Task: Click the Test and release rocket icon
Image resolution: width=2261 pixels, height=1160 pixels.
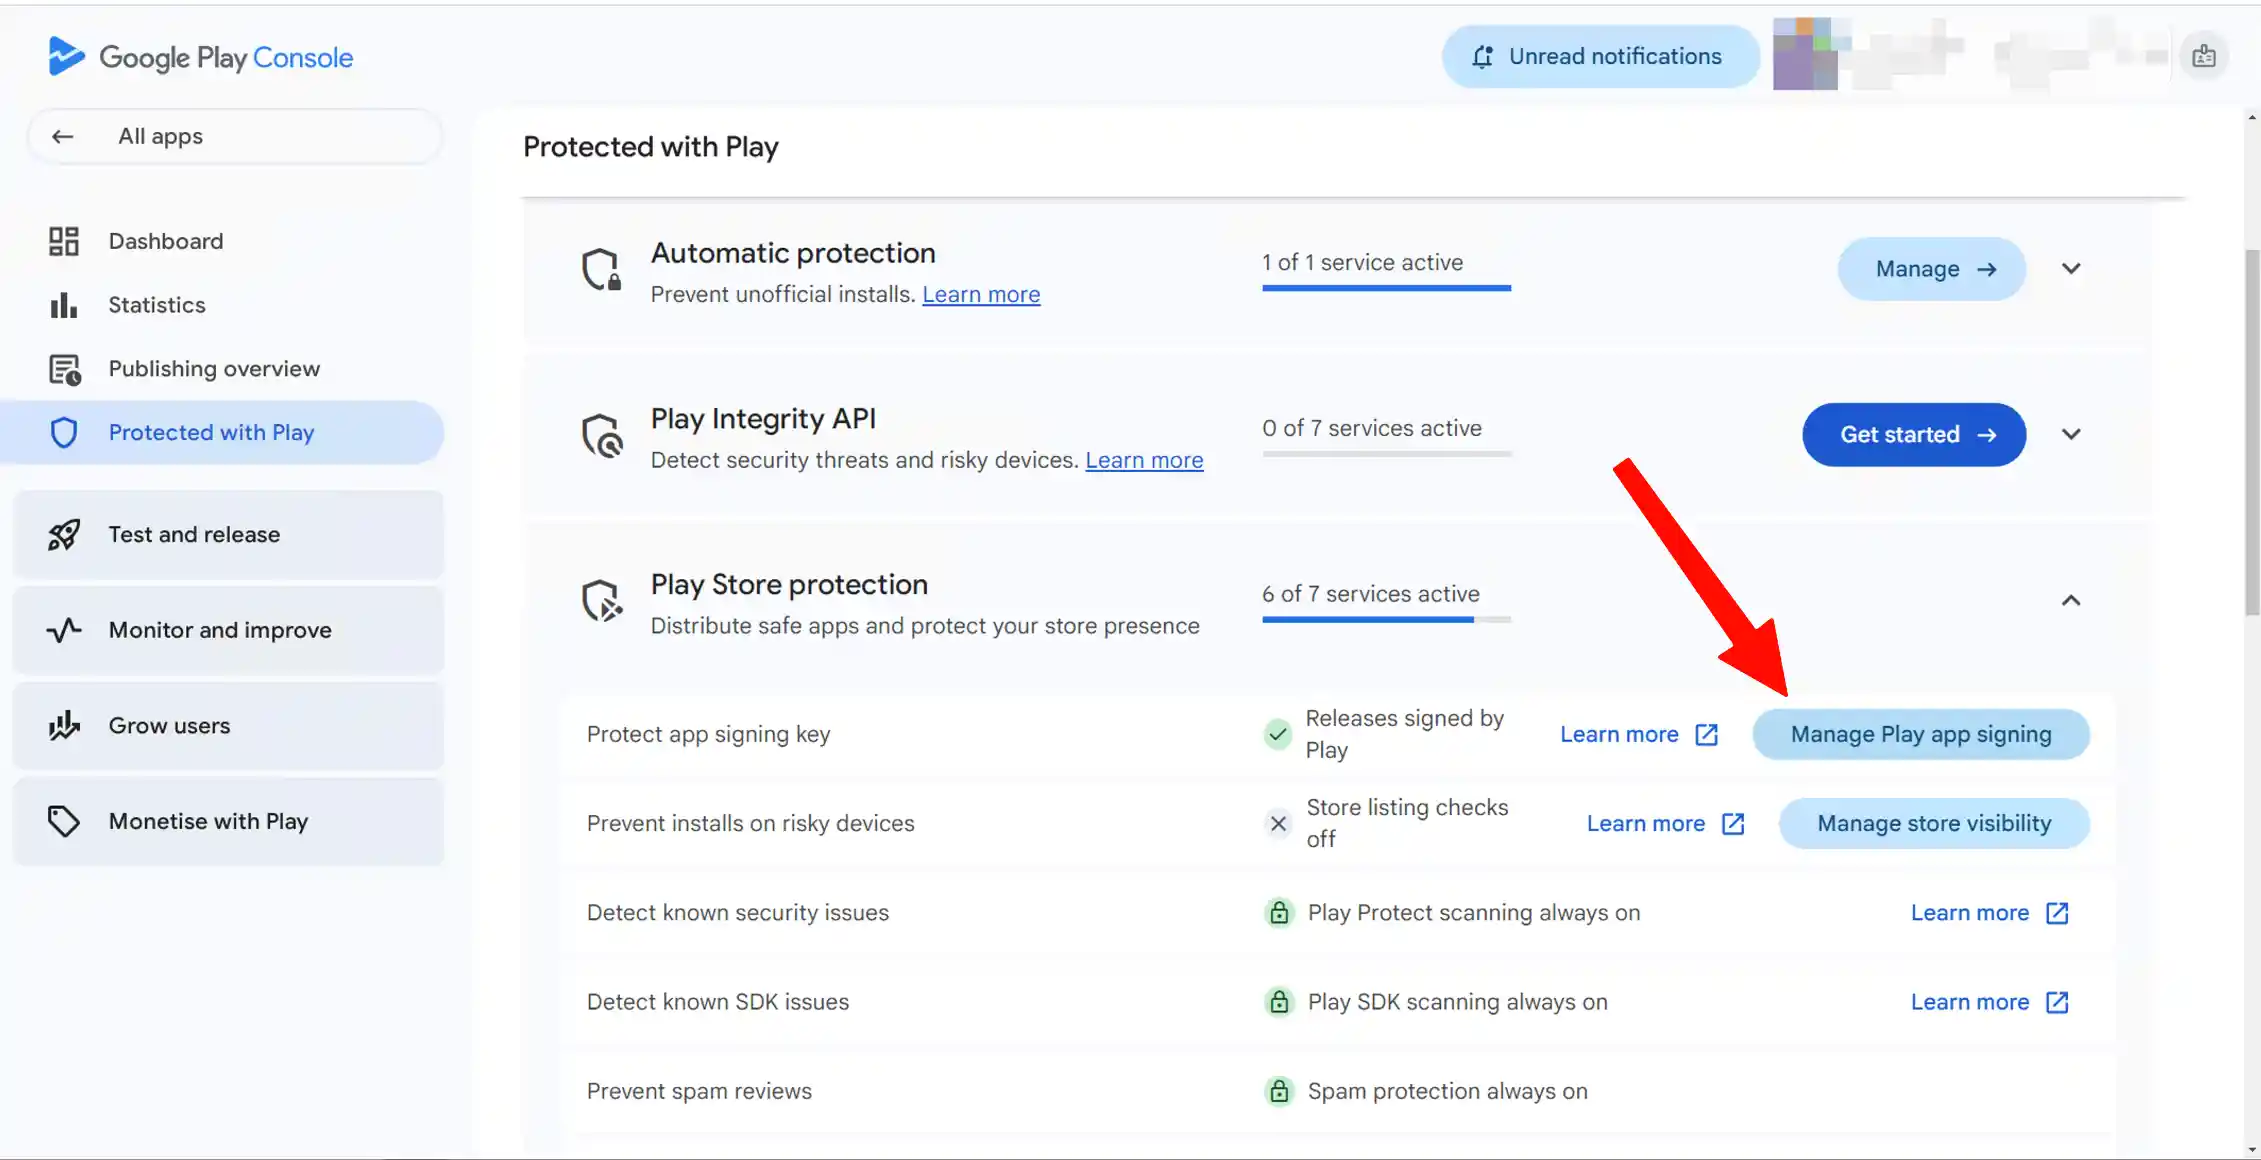Action: [x=64, y=535]
